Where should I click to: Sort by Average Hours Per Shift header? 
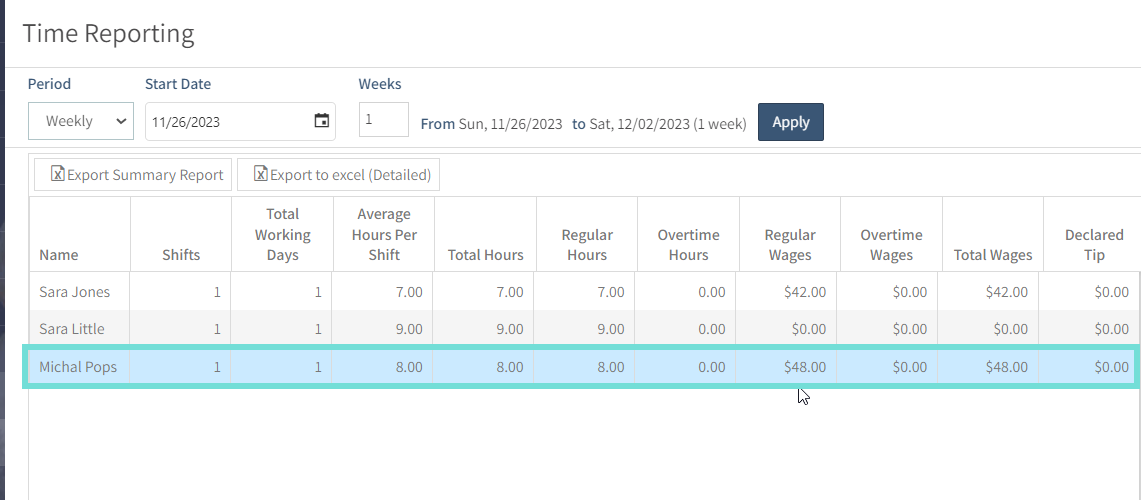click(383, 234)
